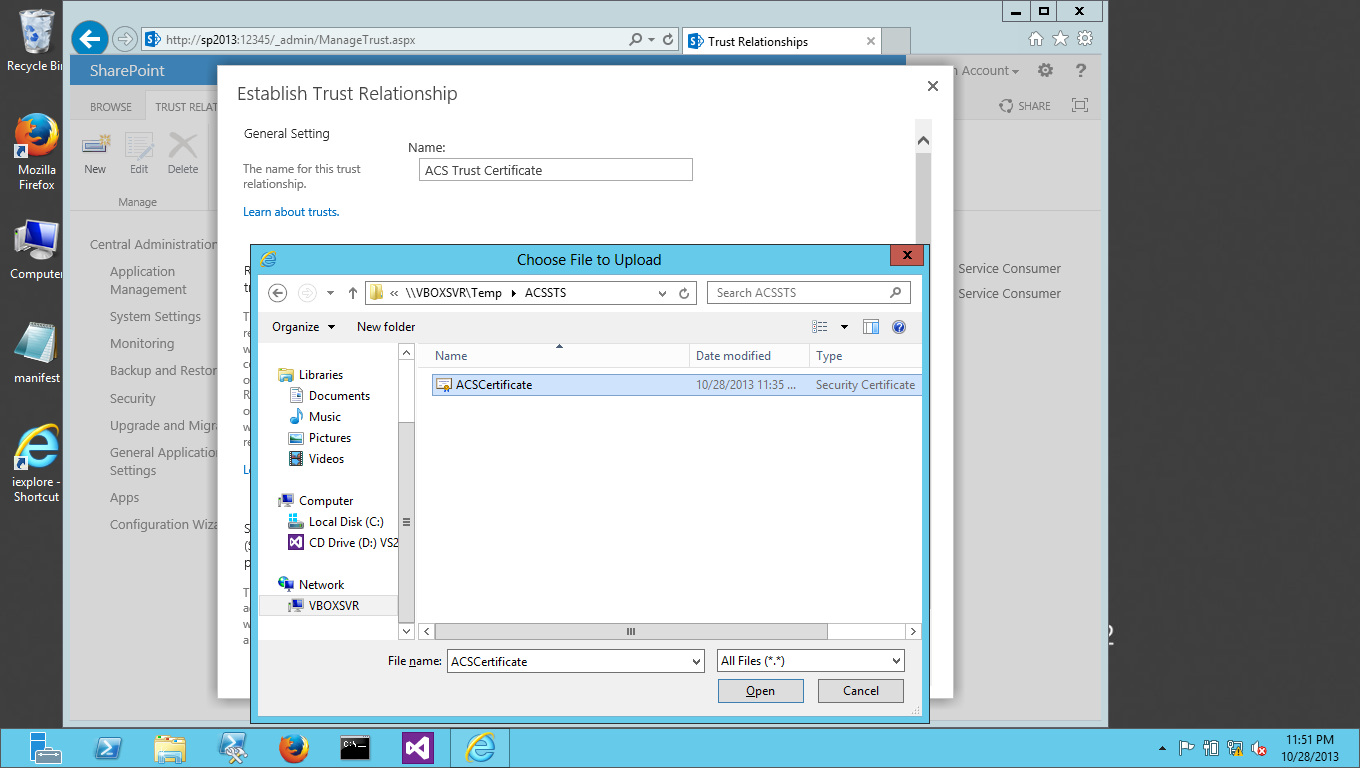
Task: Open view options dropdown arrow
Action: (x=844, y=327)
